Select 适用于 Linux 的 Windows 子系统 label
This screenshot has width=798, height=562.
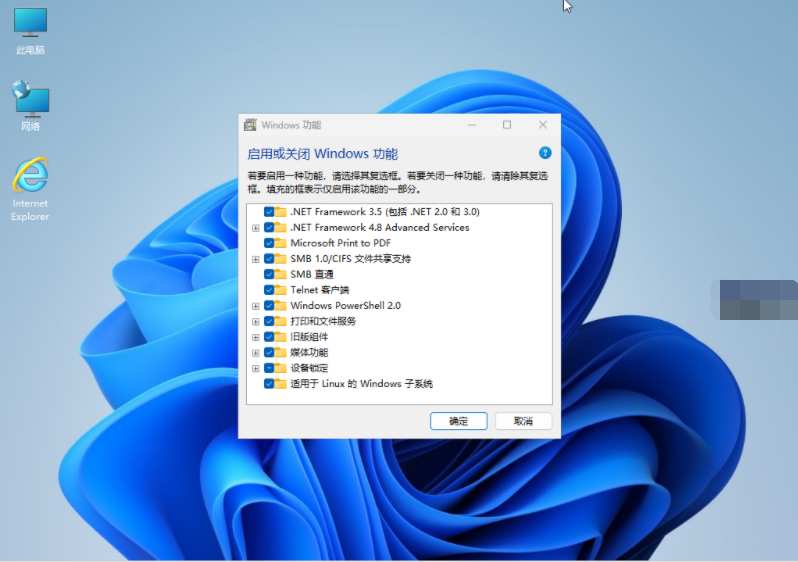click(361, 384)
